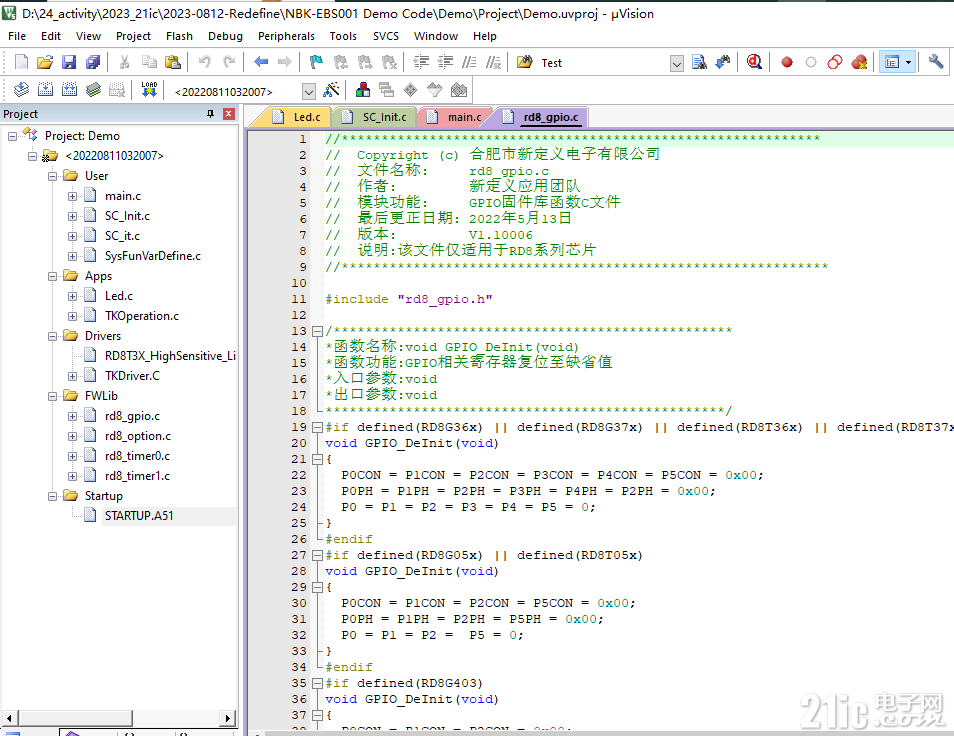Navigate forwards with the right arrow
Image resolution: width=954 pixels, height=736 pixels.
tap(284, 62)
